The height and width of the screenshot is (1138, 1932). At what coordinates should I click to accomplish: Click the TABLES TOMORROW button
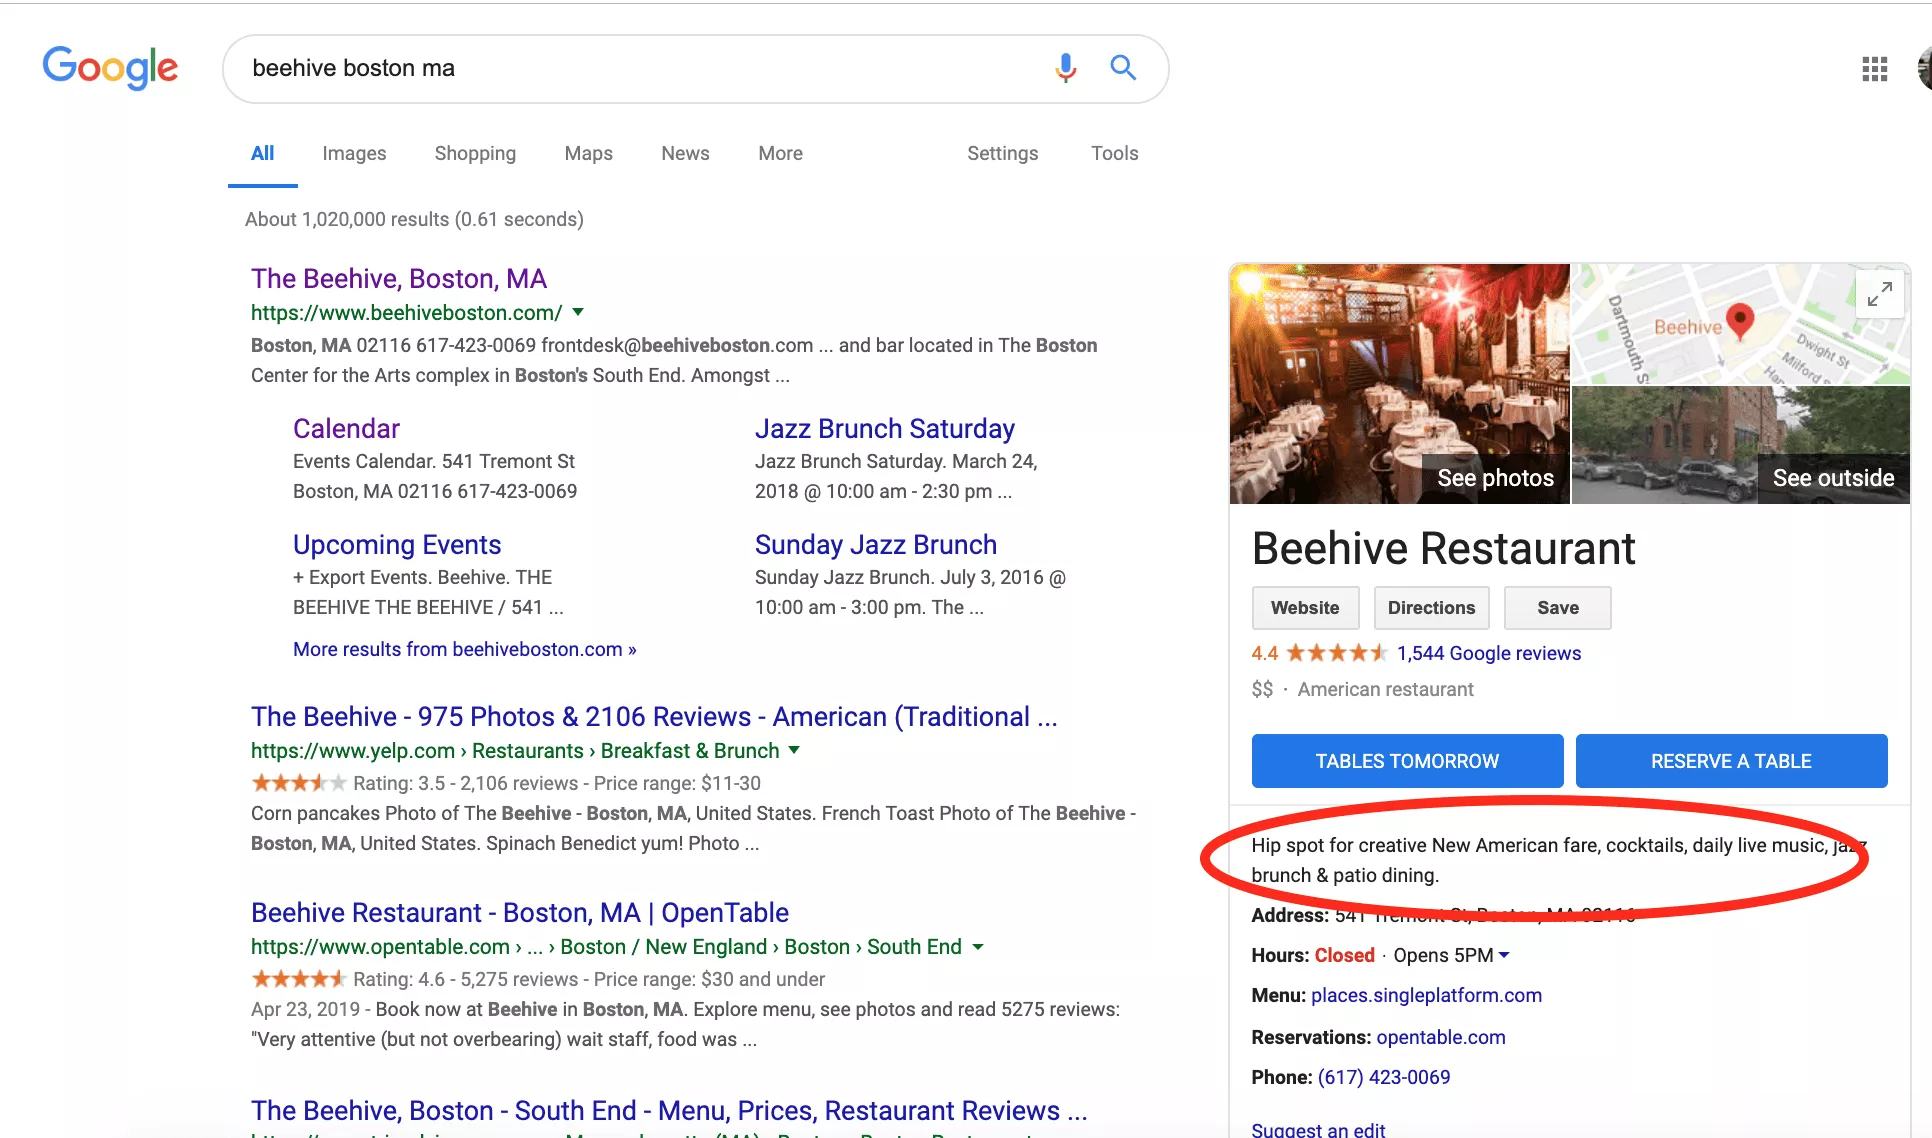(1407, 761)
